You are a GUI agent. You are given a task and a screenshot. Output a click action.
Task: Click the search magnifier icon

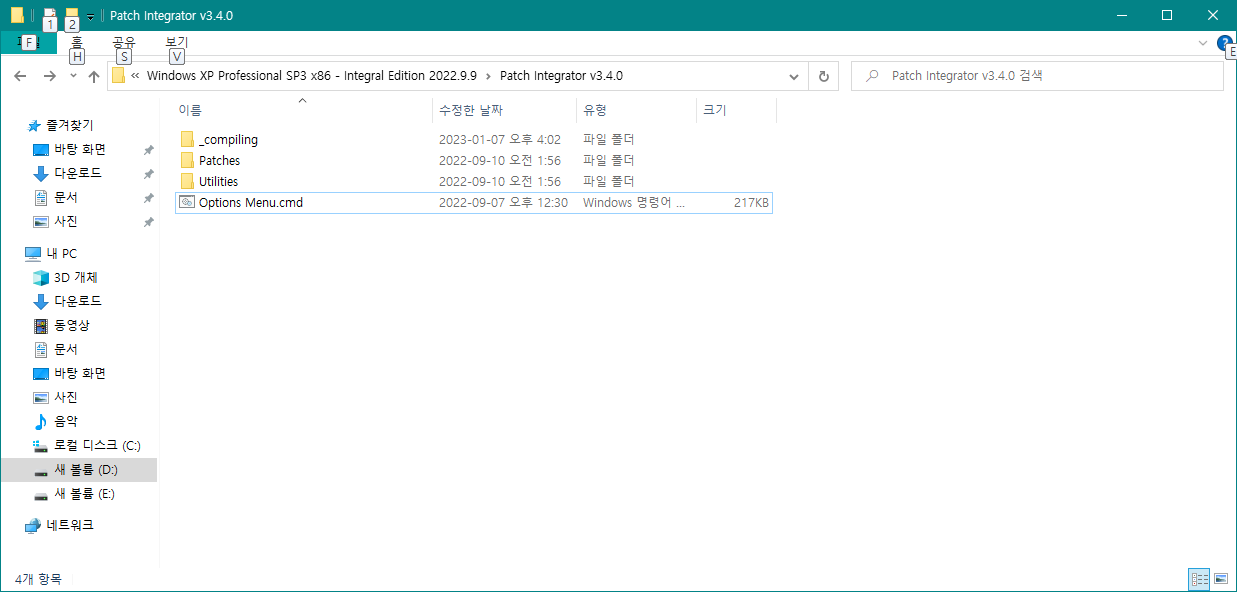873,76
